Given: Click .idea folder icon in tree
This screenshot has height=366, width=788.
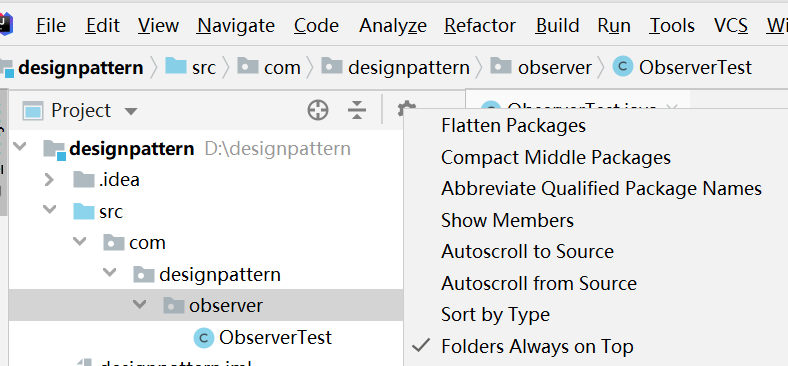Looking at the screenshot, I should click(83, 179).
